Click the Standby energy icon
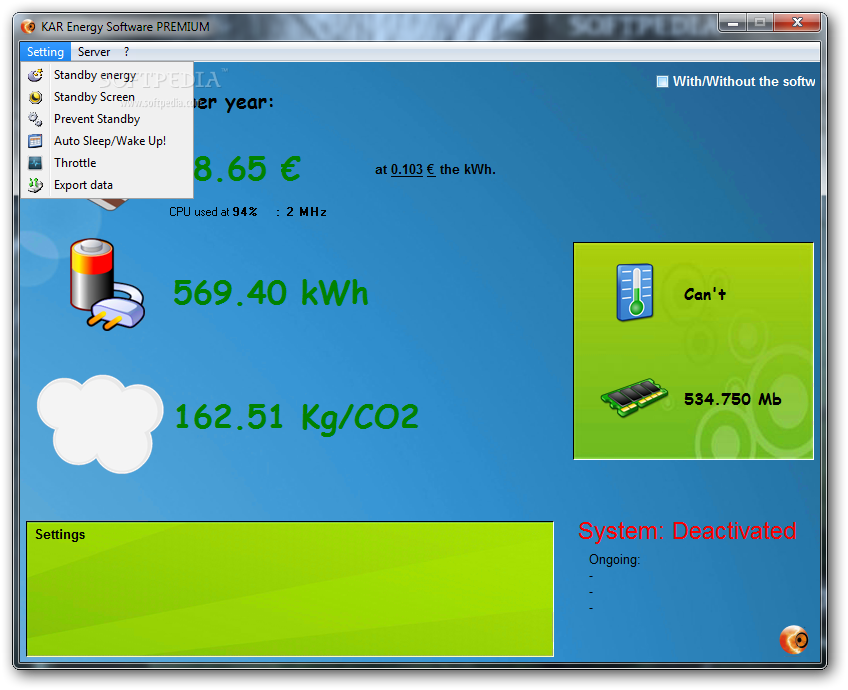 36,75
